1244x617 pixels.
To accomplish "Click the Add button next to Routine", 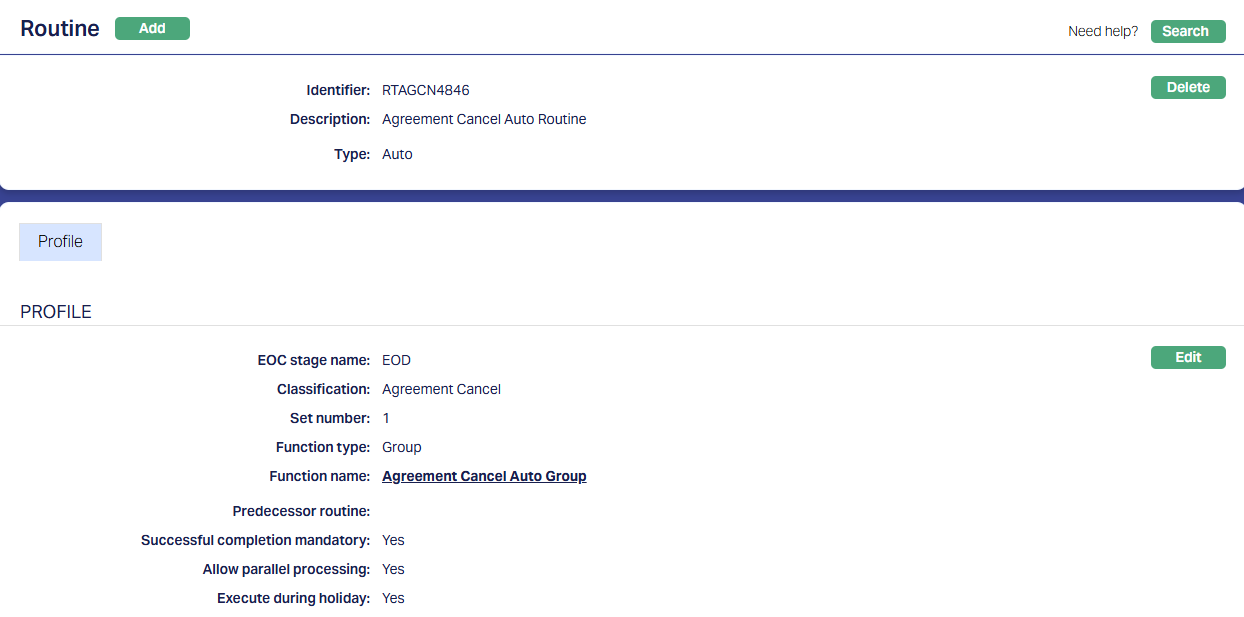I will [x=152, y=29].
